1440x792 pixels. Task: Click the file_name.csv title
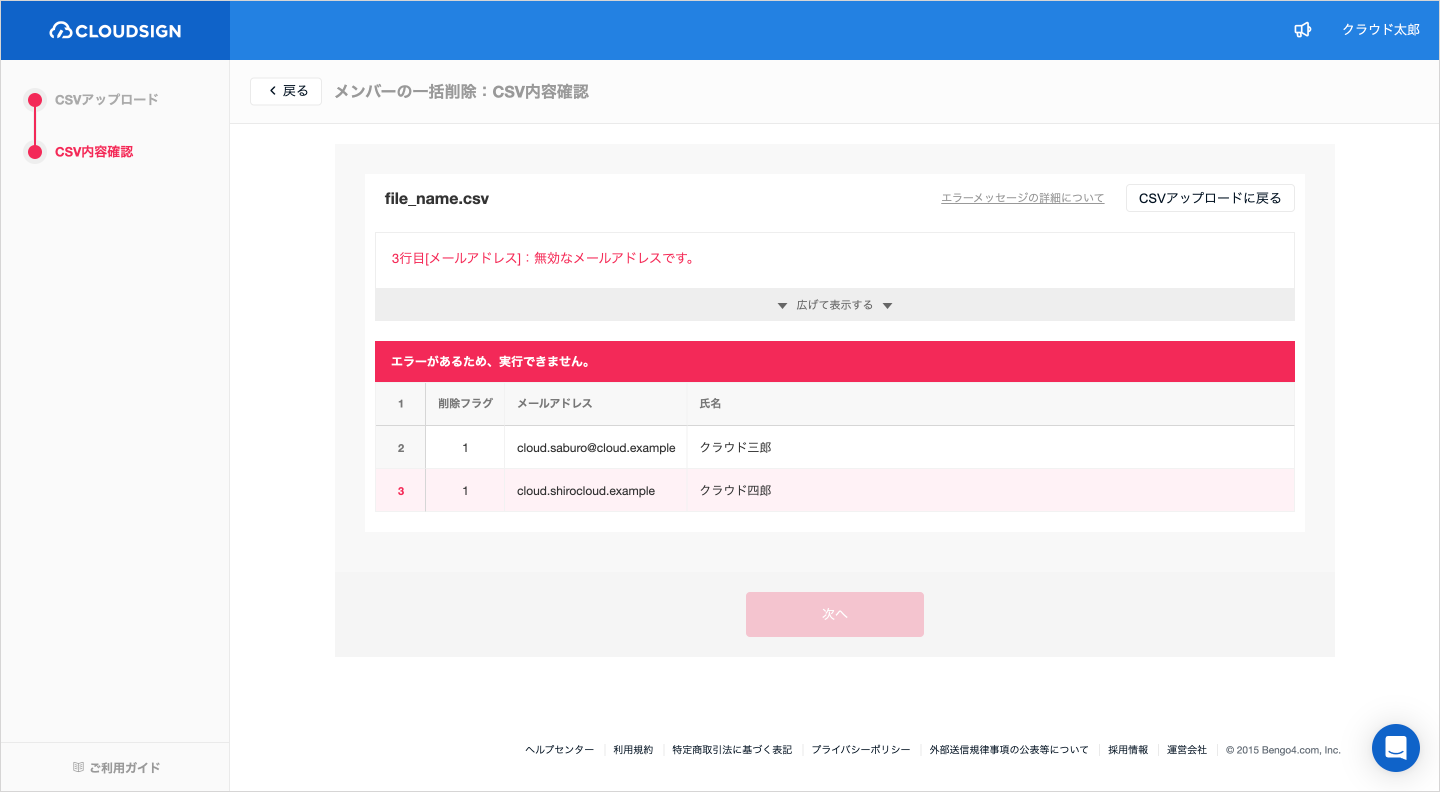pos(437,199)
